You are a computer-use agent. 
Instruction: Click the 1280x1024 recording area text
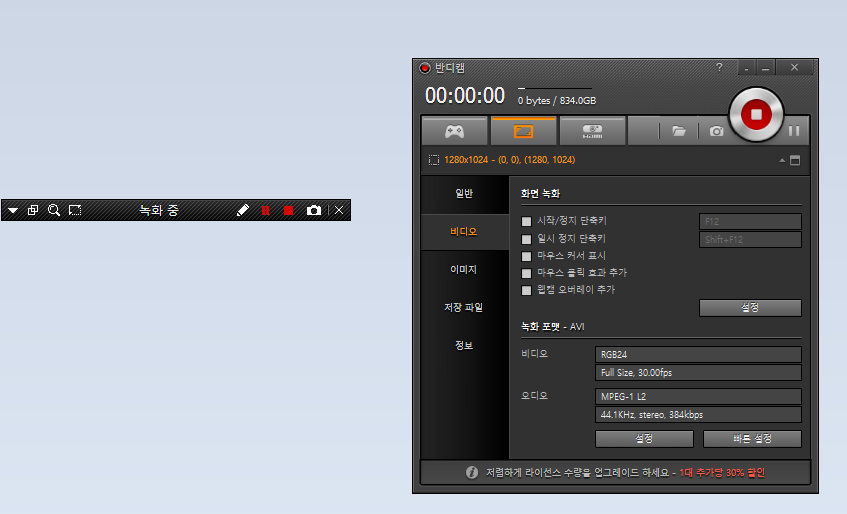509,160
